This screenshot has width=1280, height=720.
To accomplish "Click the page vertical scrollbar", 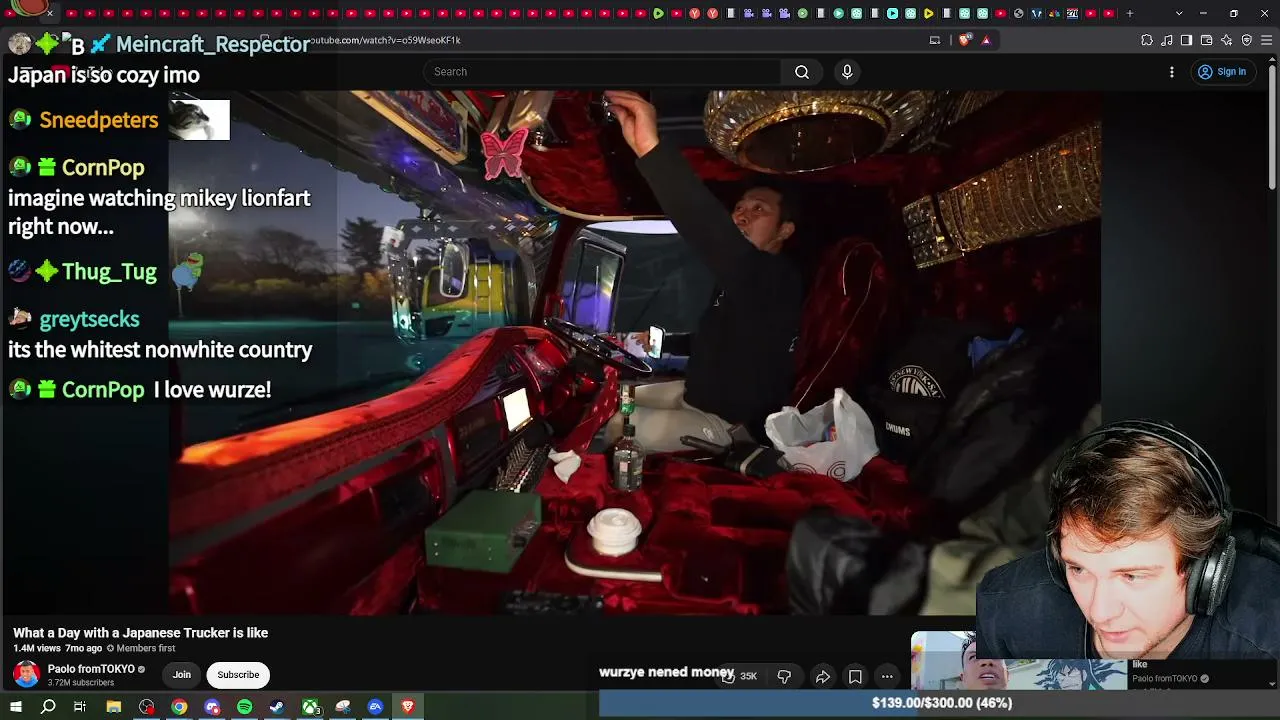I will 1272,130.
